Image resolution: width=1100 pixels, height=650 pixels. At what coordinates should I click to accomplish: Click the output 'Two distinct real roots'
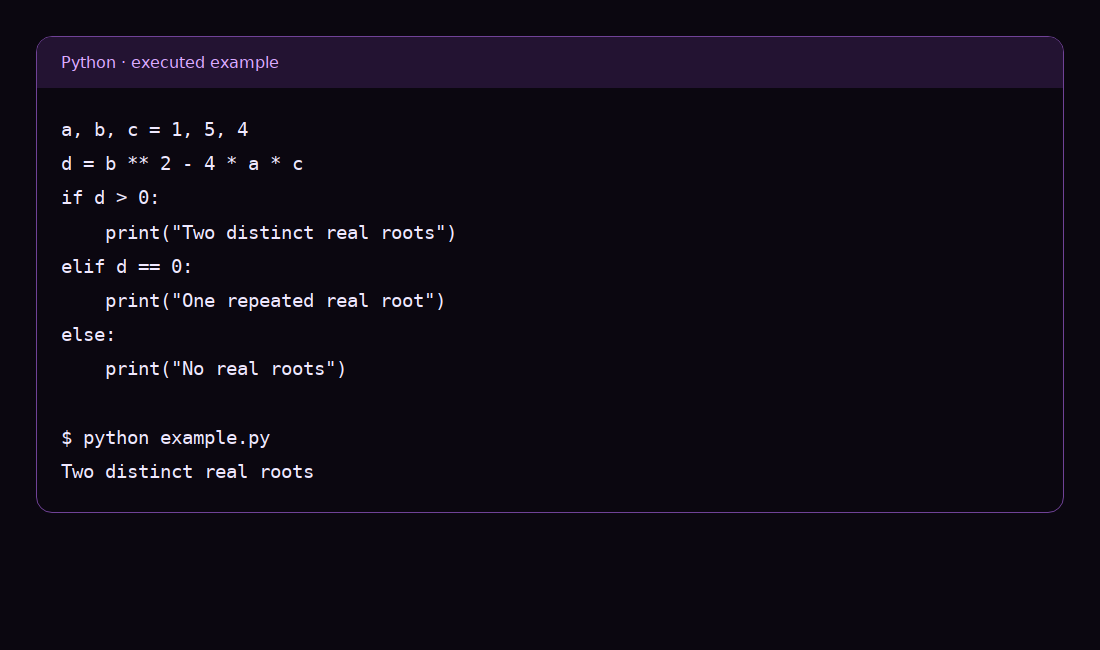[x=187, y=472]
